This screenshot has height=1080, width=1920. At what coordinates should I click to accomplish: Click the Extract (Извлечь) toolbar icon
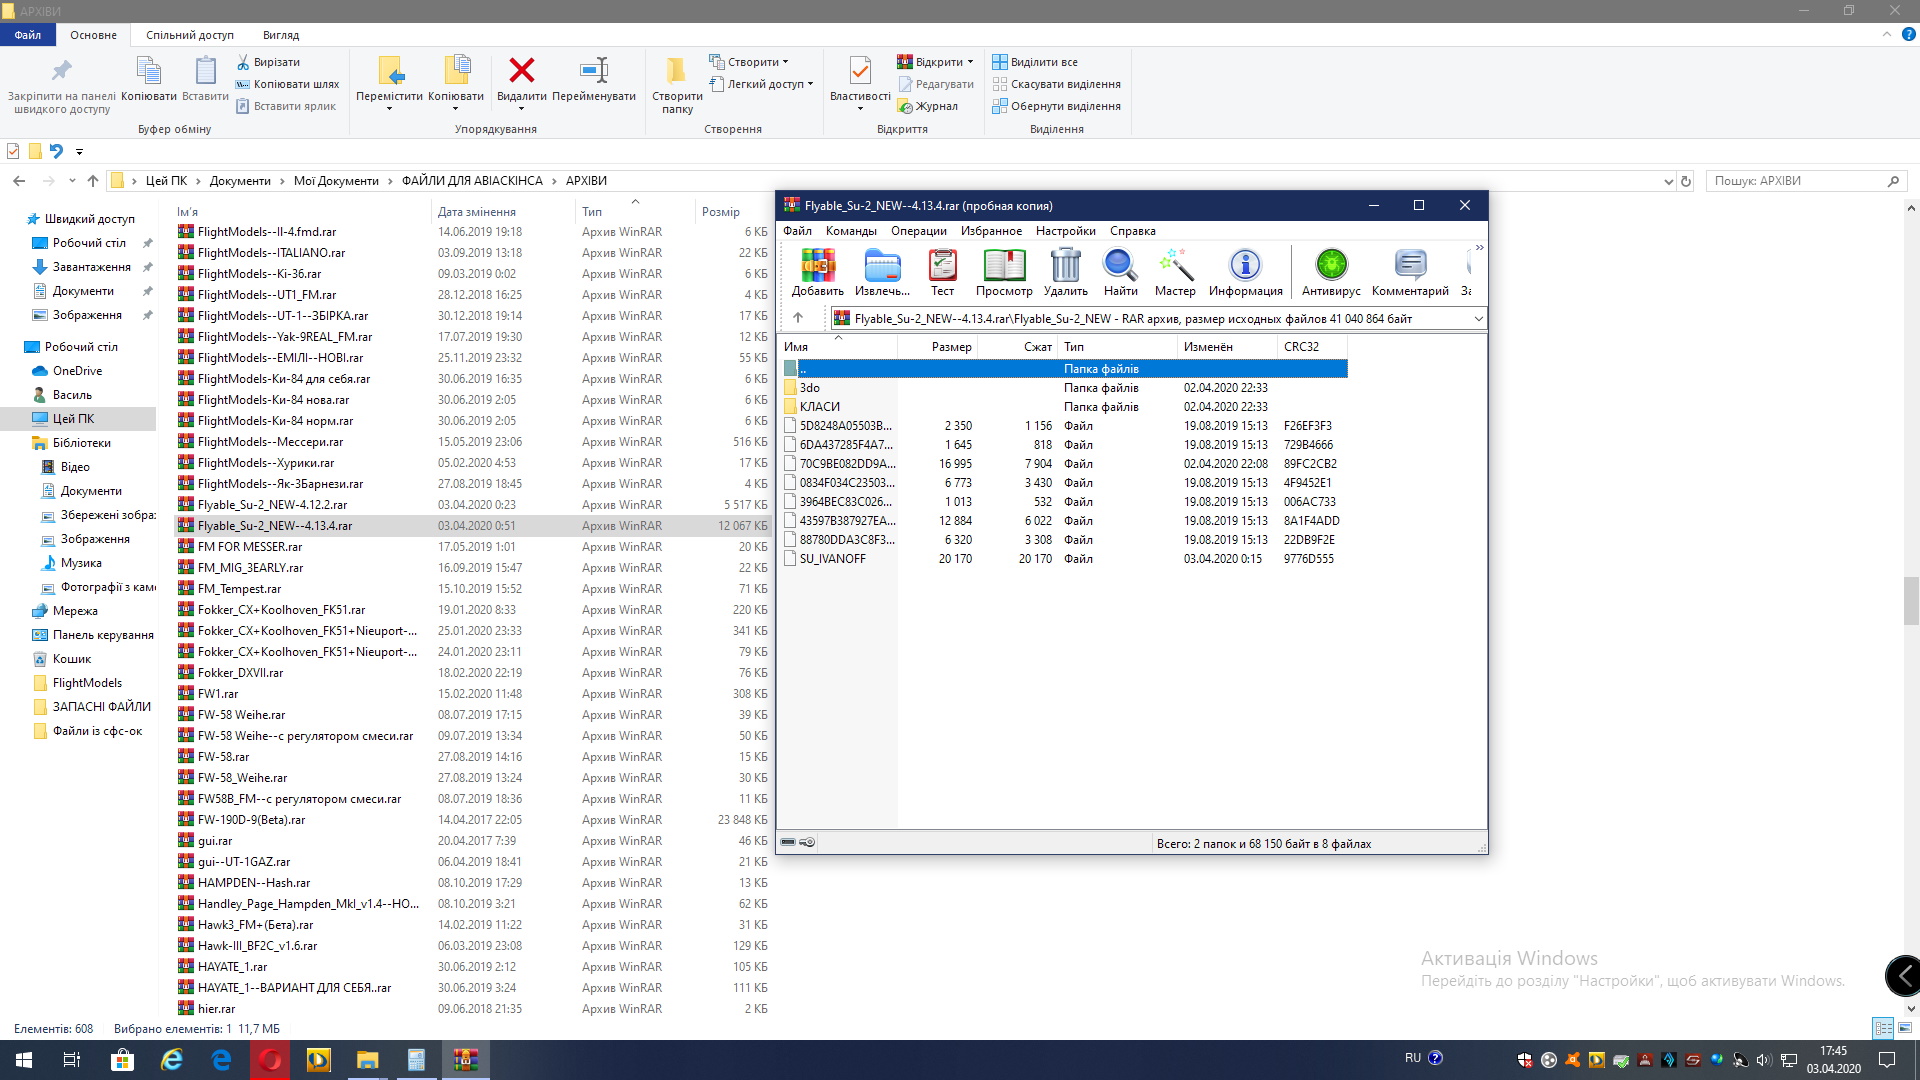[x=882, y=266]
